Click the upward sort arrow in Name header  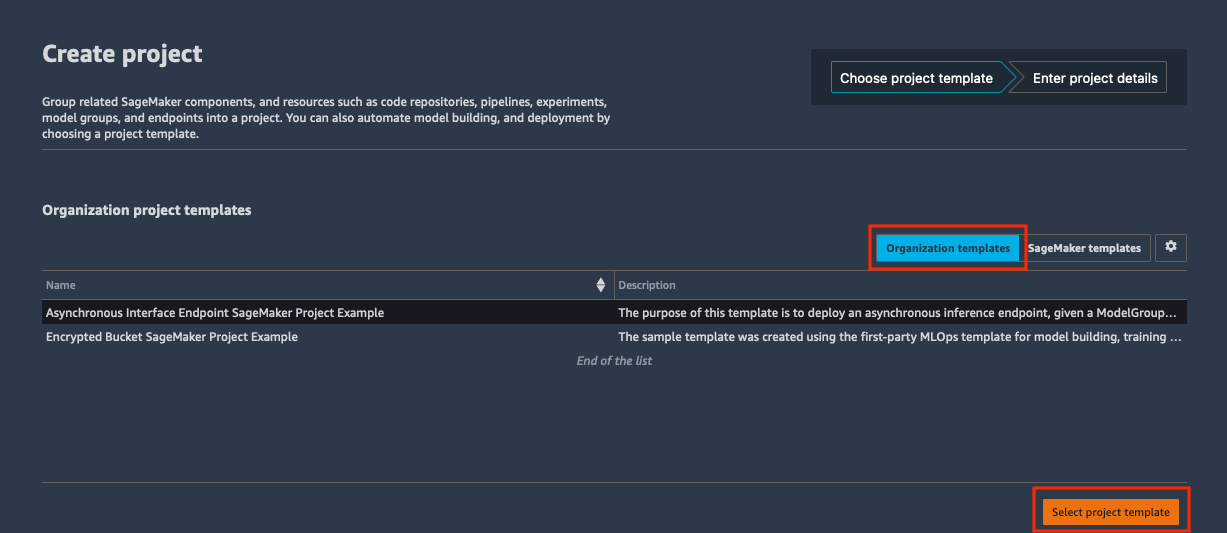tap(600, 281)
